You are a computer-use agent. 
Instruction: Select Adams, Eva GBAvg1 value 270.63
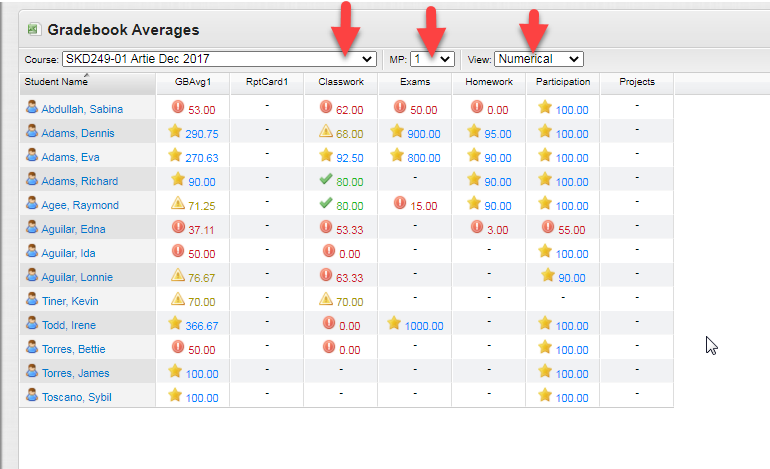coord(202,158)
